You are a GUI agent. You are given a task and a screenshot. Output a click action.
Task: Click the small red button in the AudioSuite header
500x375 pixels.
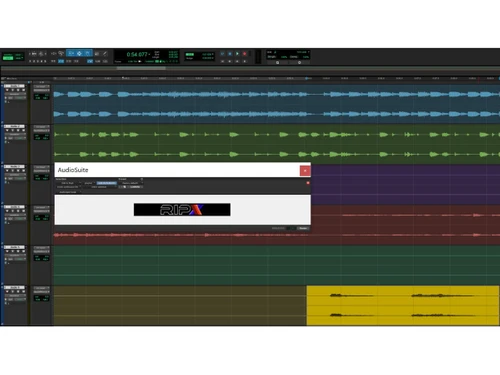(x=308, y=183)
